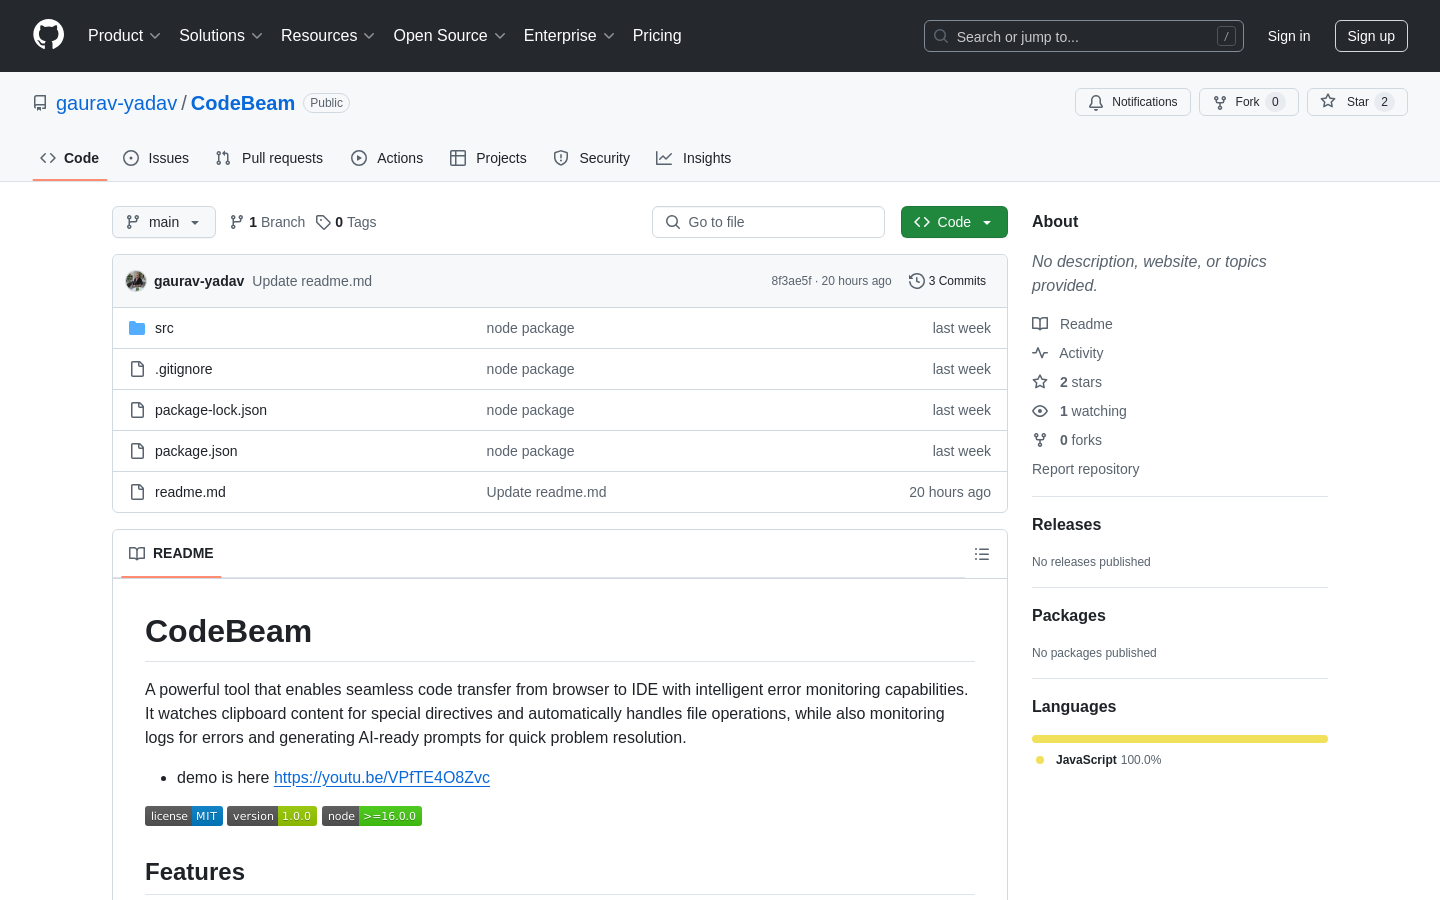Switch to the Pull requests tab
1440x900 pixels.
269,158
